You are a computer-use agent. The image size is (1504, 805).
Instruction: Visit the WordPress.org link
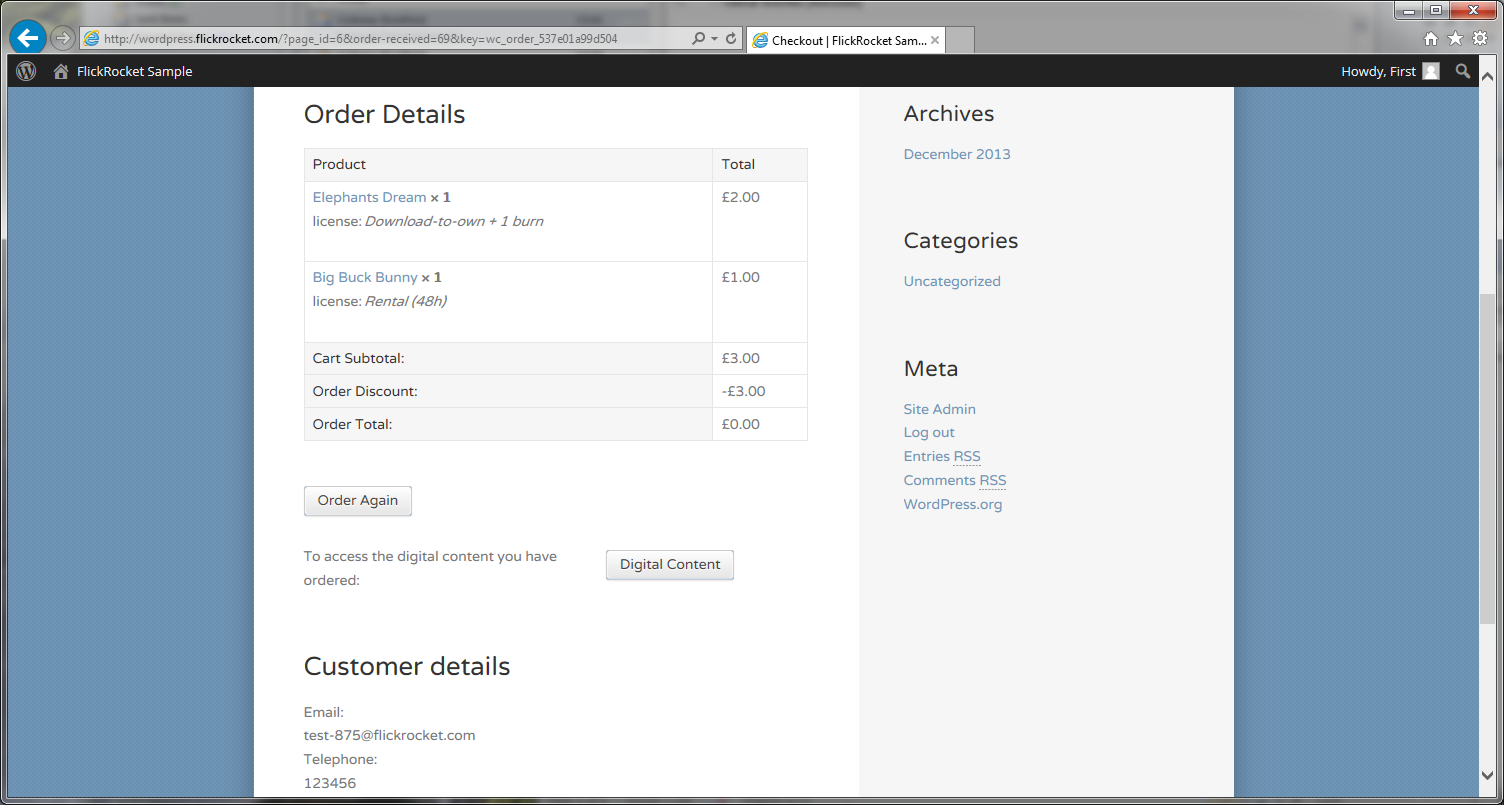coord(953,504)
